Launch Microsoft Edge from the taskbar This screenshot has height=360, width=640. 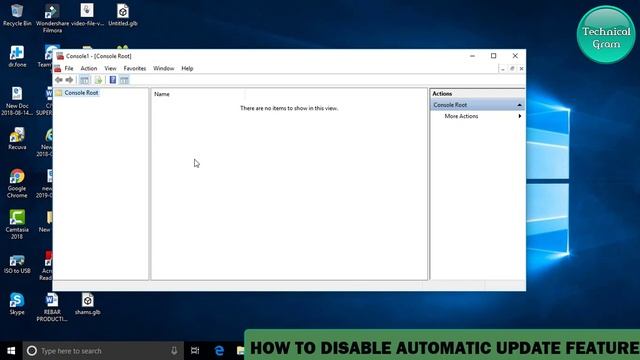tap(219, 351)
